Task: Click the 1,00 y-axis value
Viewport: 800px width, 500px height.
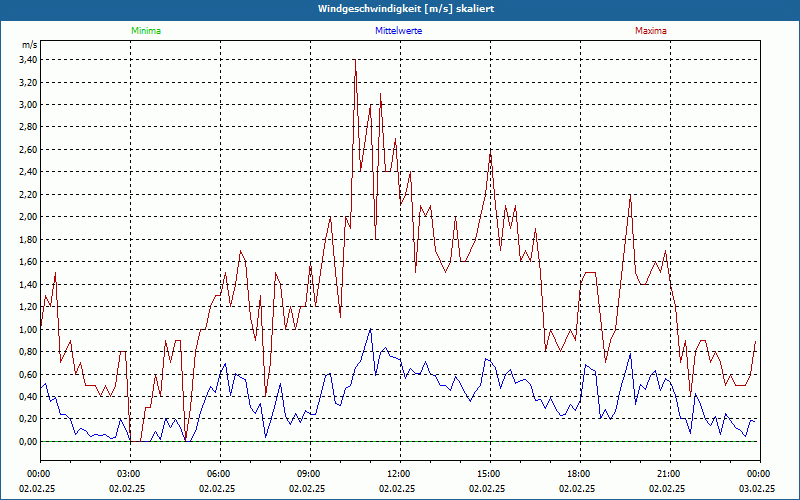Action: coord(29,329)
